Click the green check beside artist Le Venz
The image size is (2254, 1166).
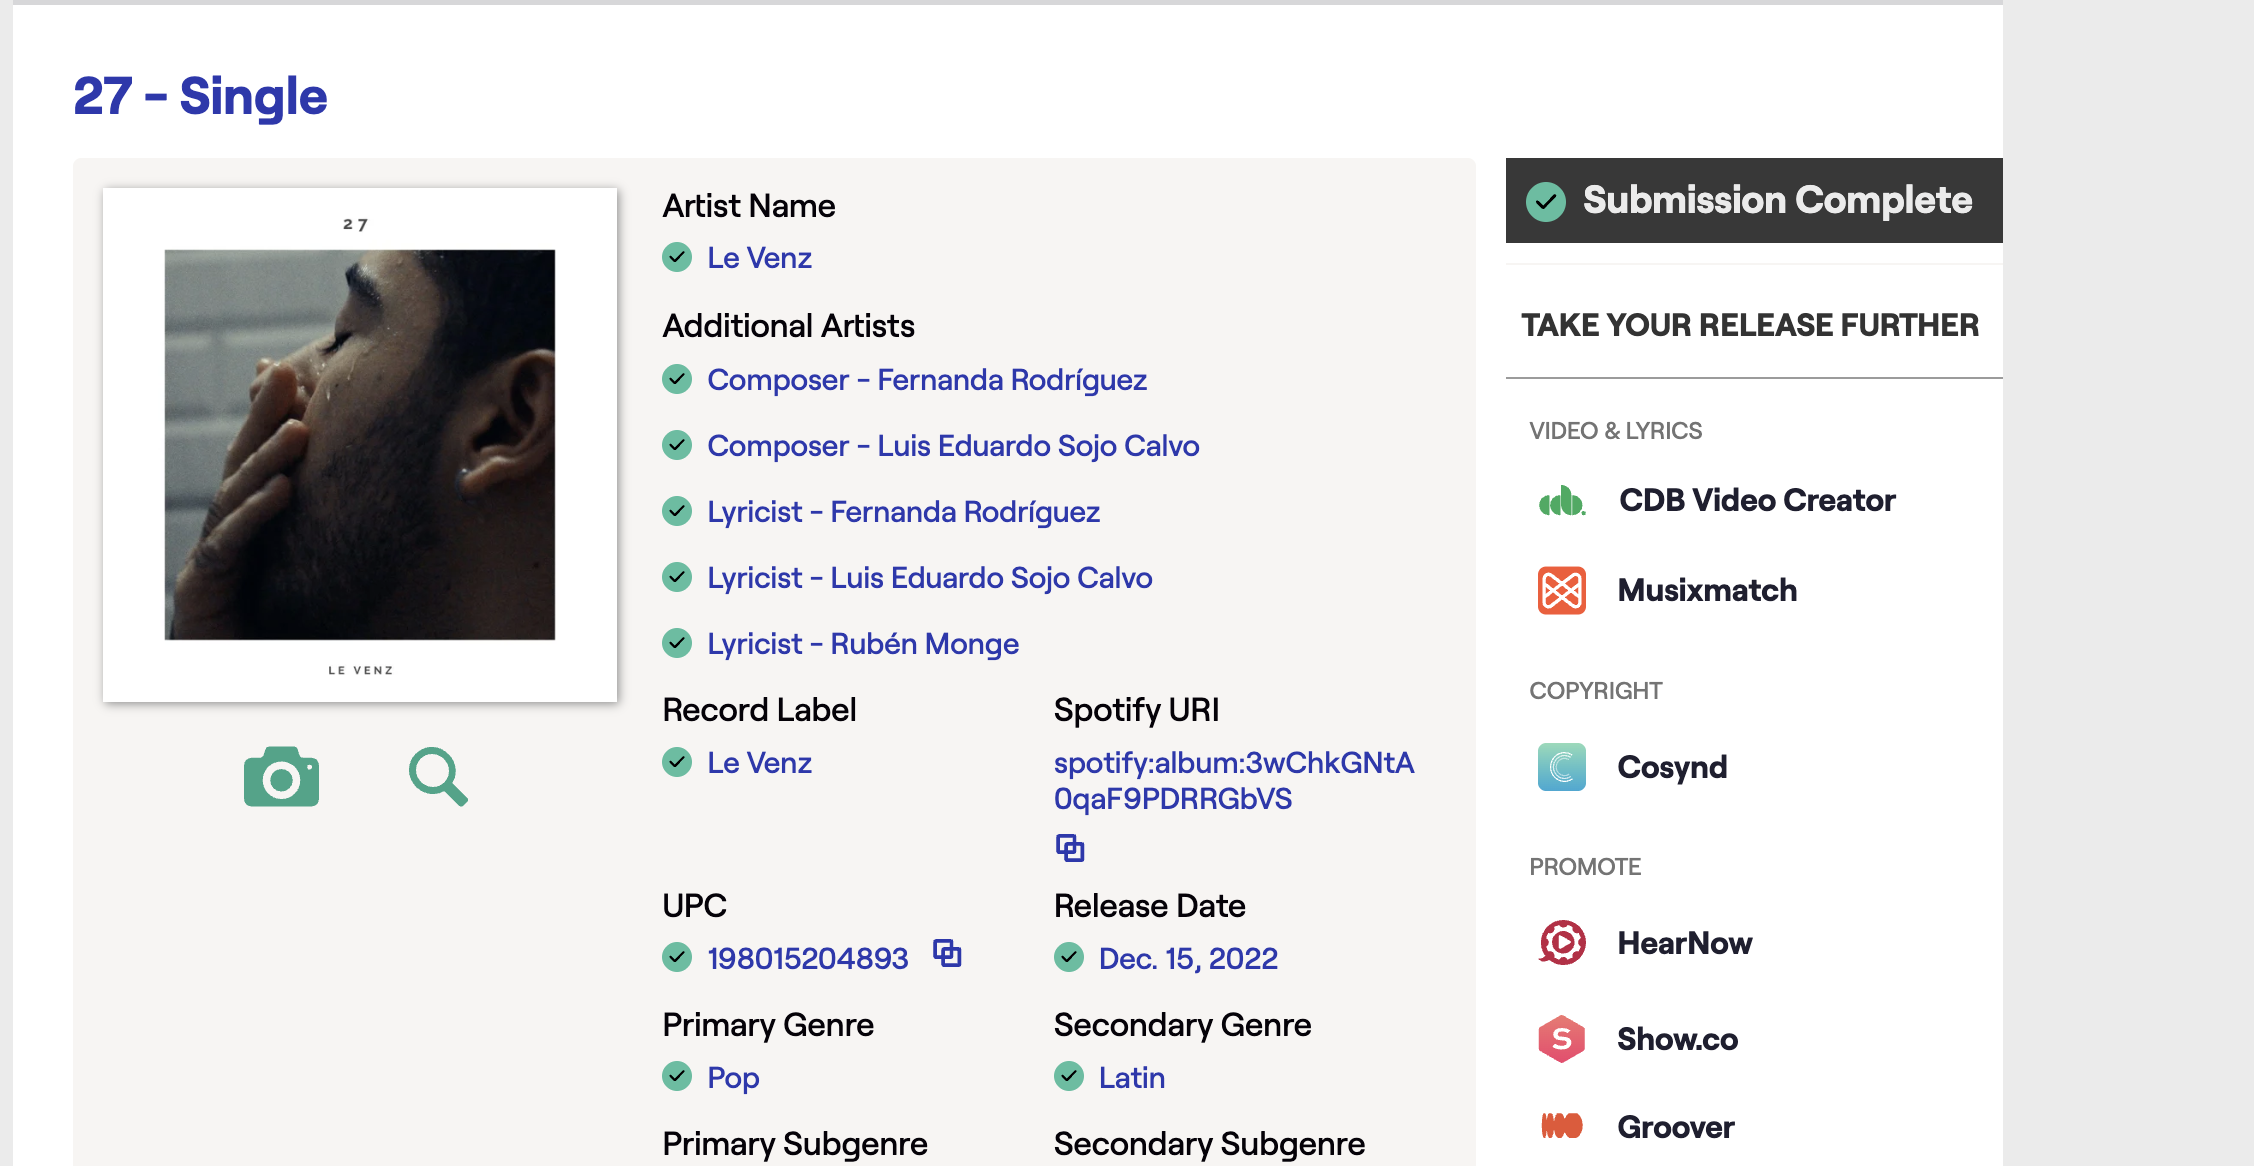point(677,257)
